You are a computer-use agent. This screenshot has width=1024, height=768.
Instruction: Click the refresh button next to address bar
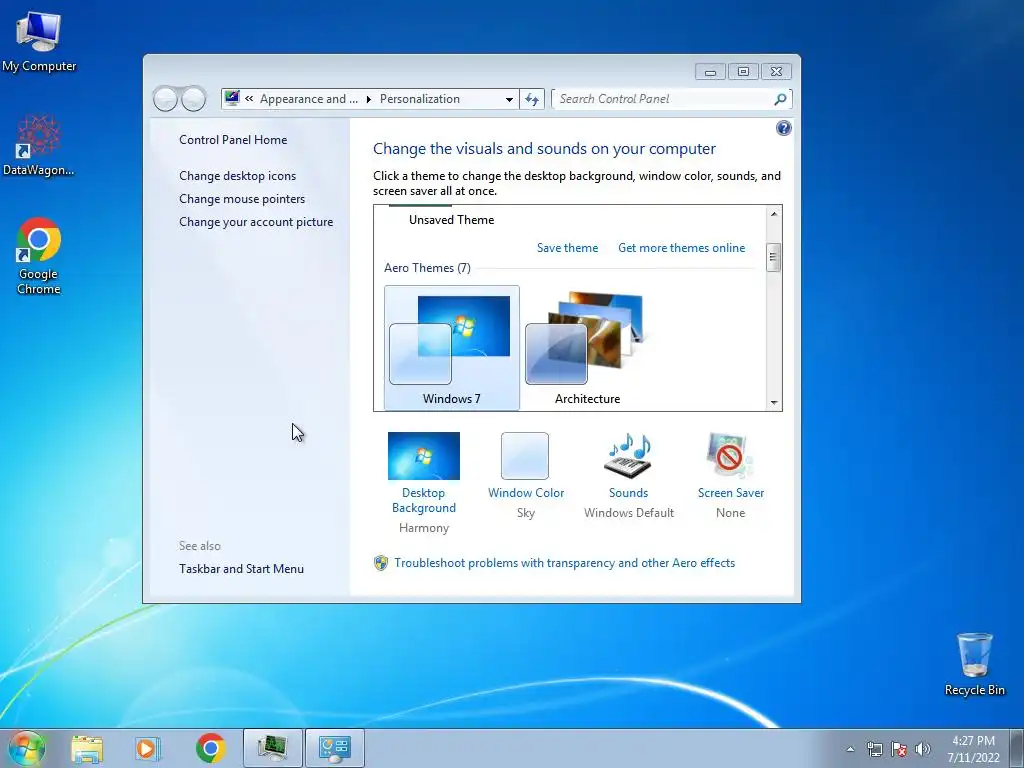(x=532, y=99)
